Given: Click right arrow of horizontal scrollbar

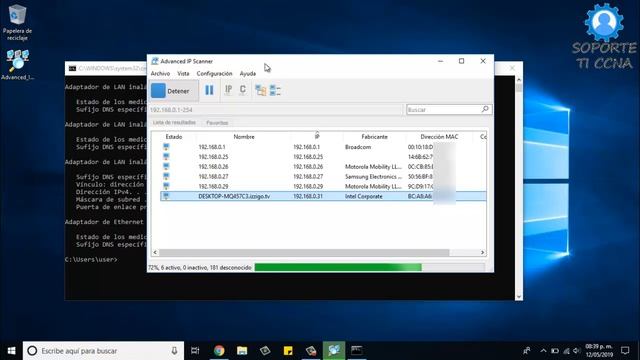Looking at the screenshot, I should [x=482, y=253].
